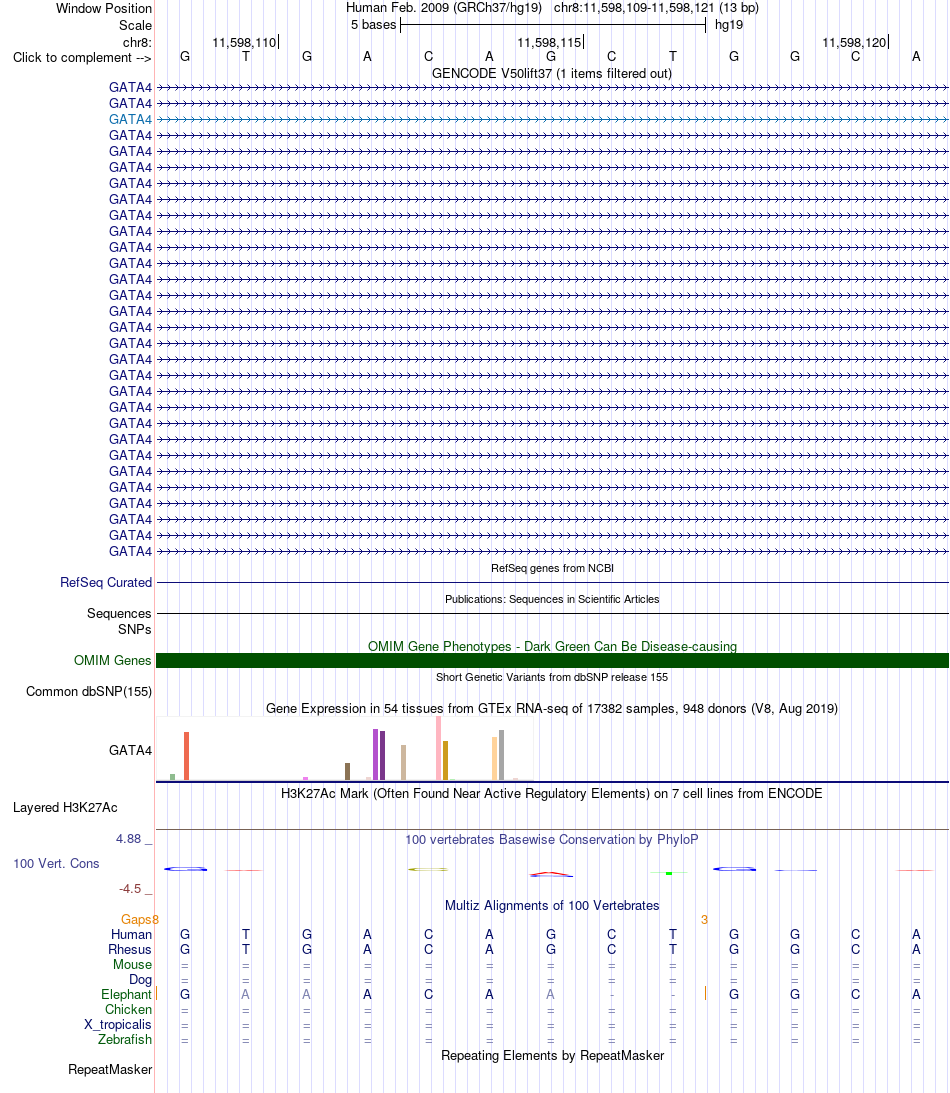
Task: Click the brown bar in GTEx chart
Action: coord(347,772)
